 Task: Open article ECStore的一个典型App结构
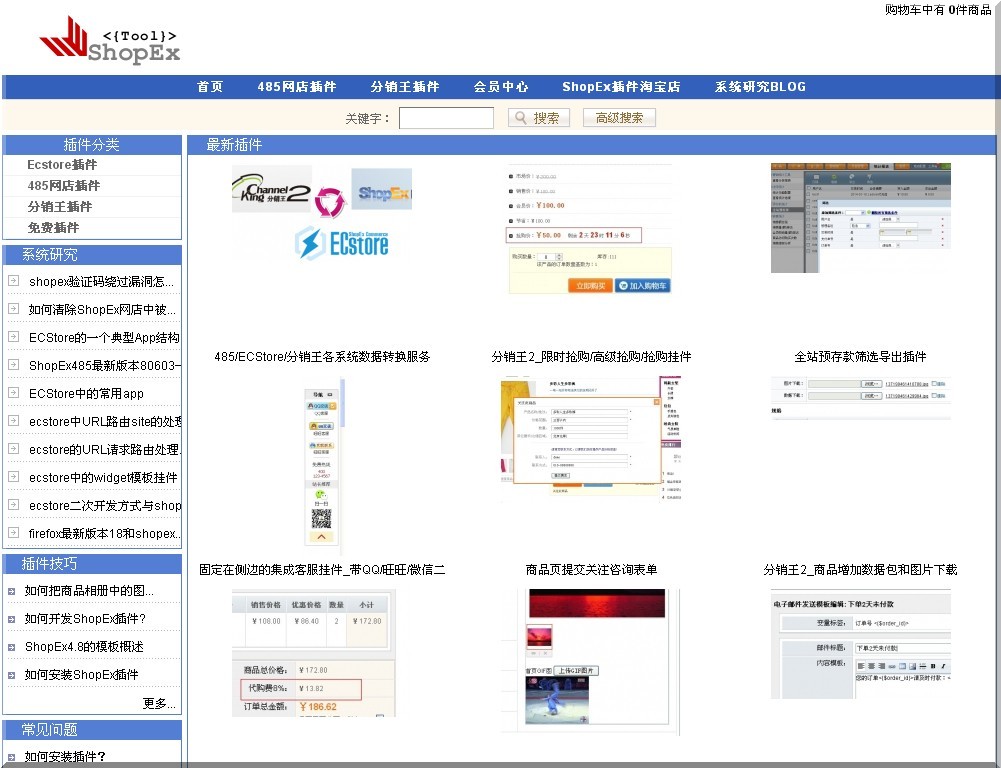coord(104,338)
